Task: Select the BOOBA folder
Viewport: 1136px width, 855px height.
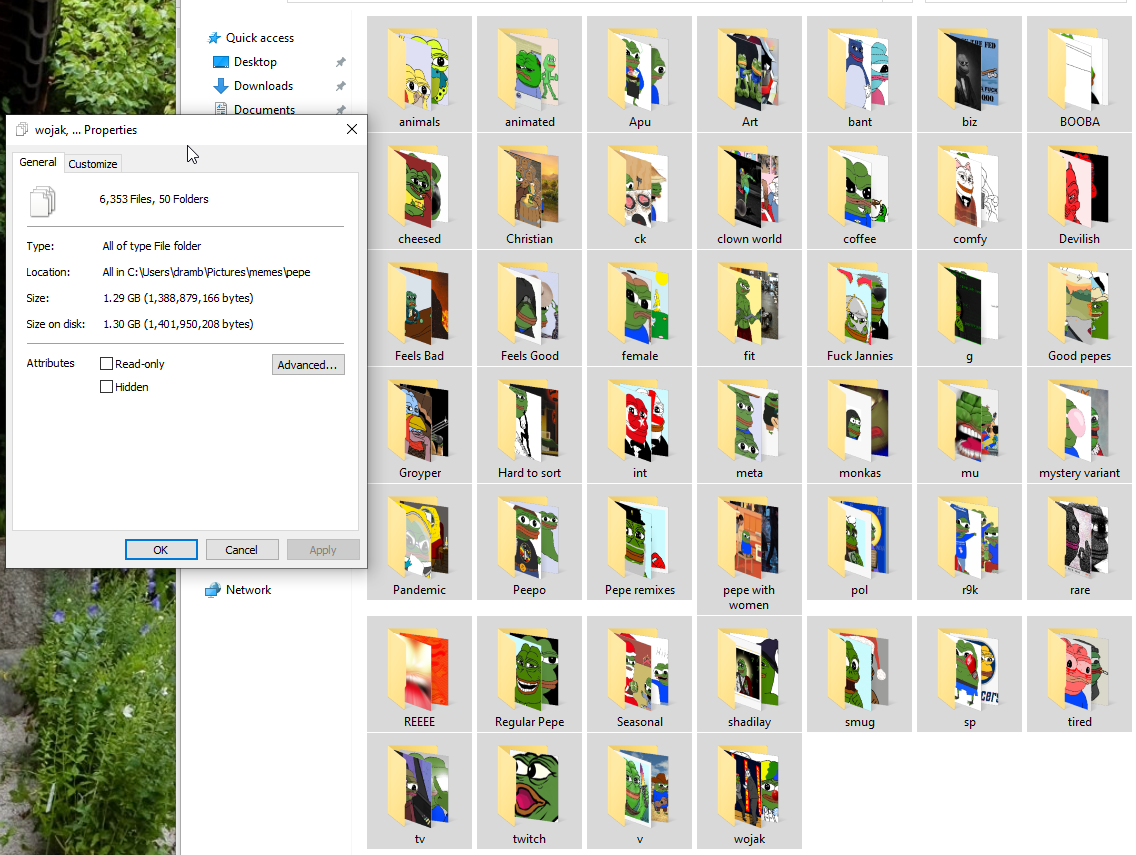Action: [1079, 74]
